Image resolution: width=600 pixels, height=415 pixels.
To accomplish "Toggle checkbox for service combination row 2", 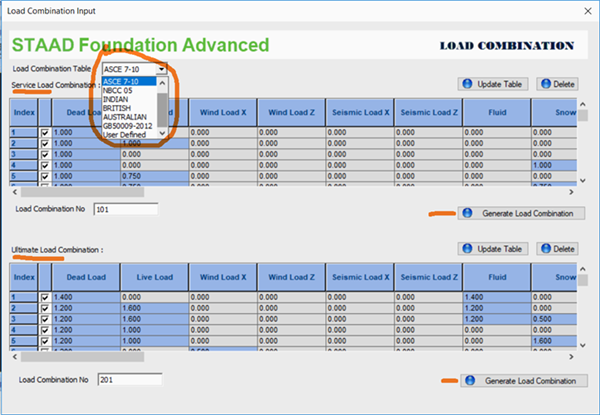I will [45, 143].
